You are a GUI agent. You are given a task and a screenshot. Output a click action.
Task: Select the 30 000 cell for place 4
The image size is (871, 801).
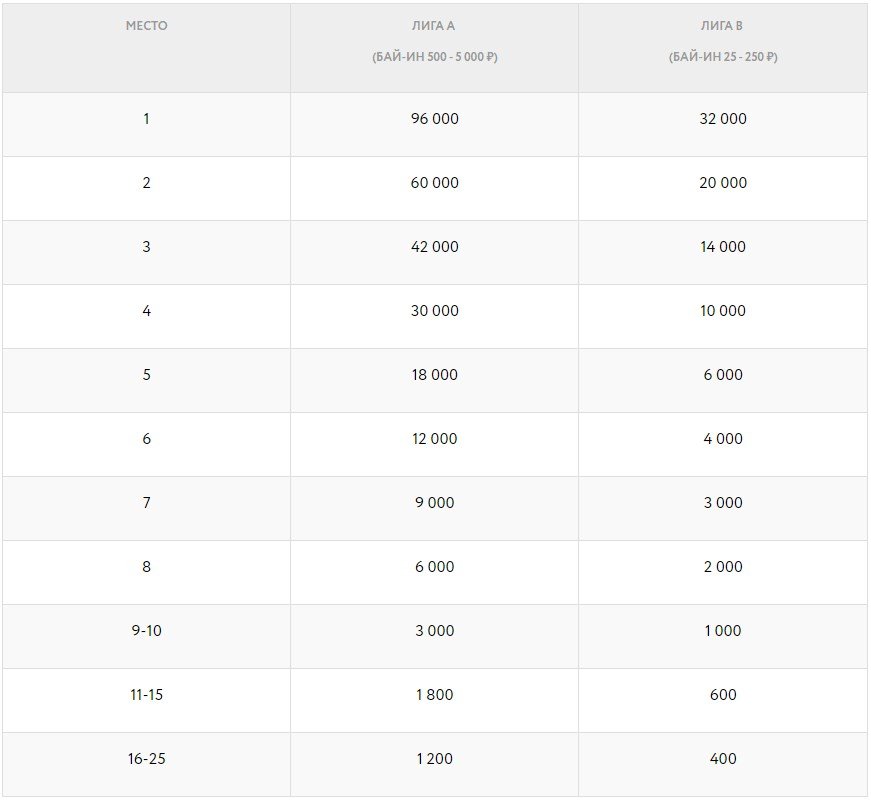pos(434,311)
